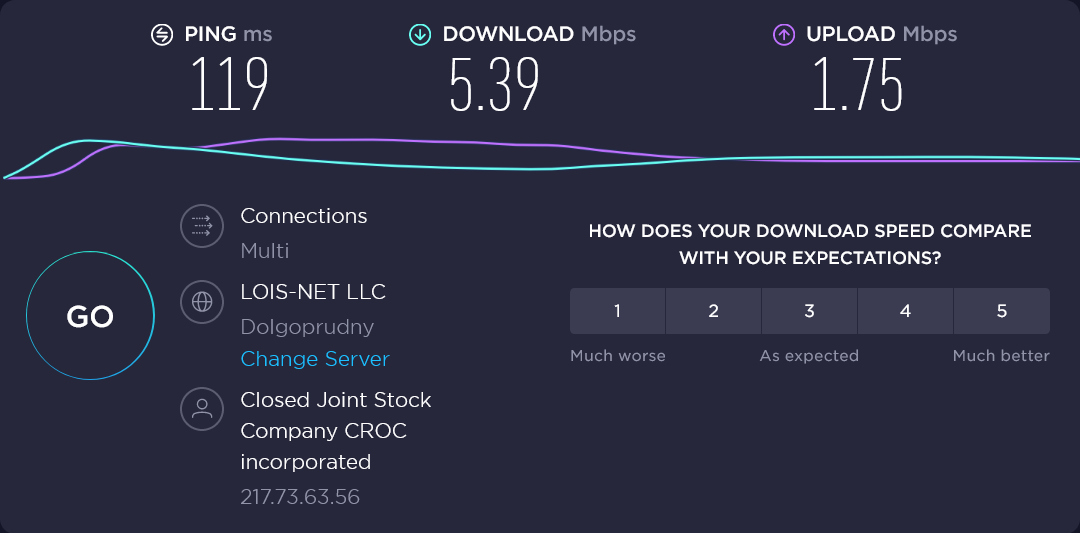This screenshot has width=1080, height=533.
Task: Click the download arrow icon
Action: click(420, 35)
